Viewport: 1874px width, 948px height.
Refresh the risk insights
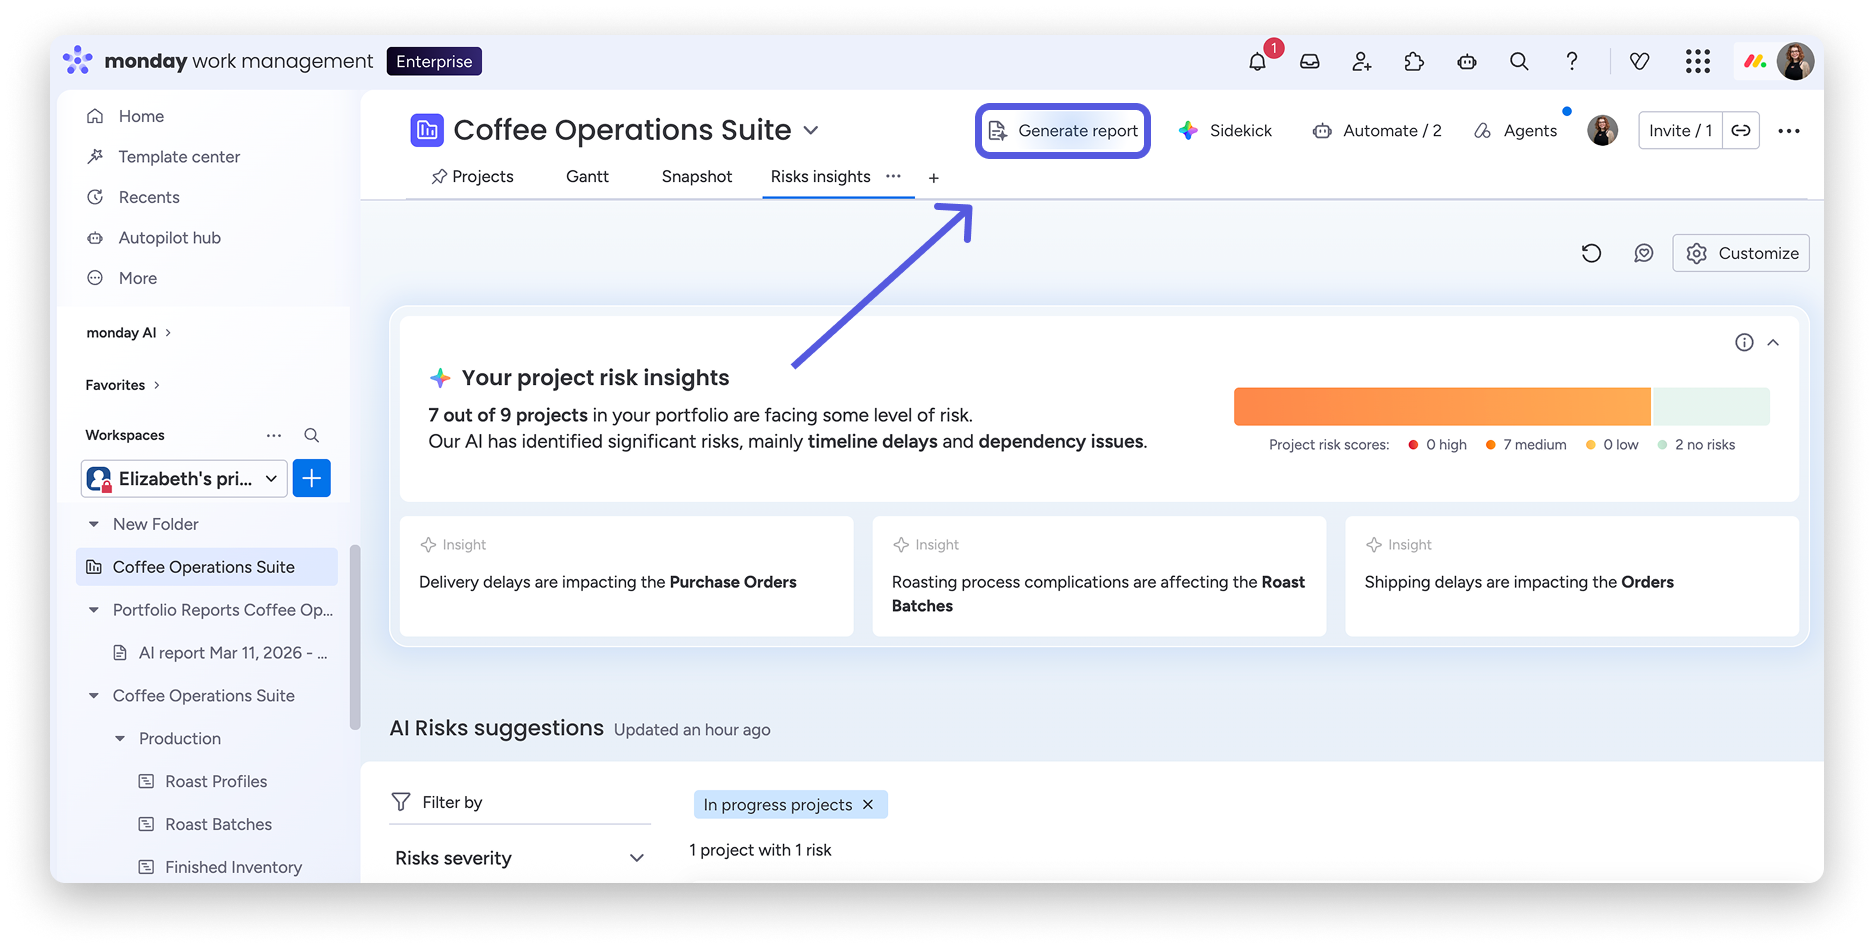1592,254
